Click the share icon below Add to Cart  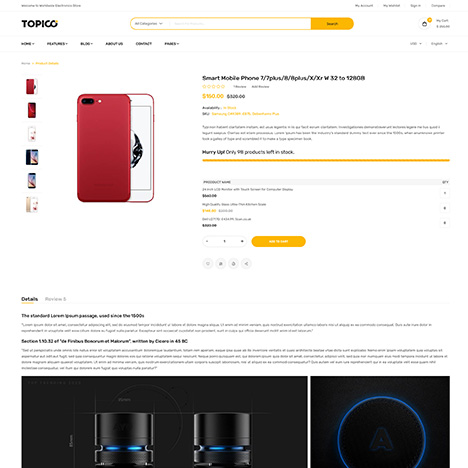(x=246, y=264)
